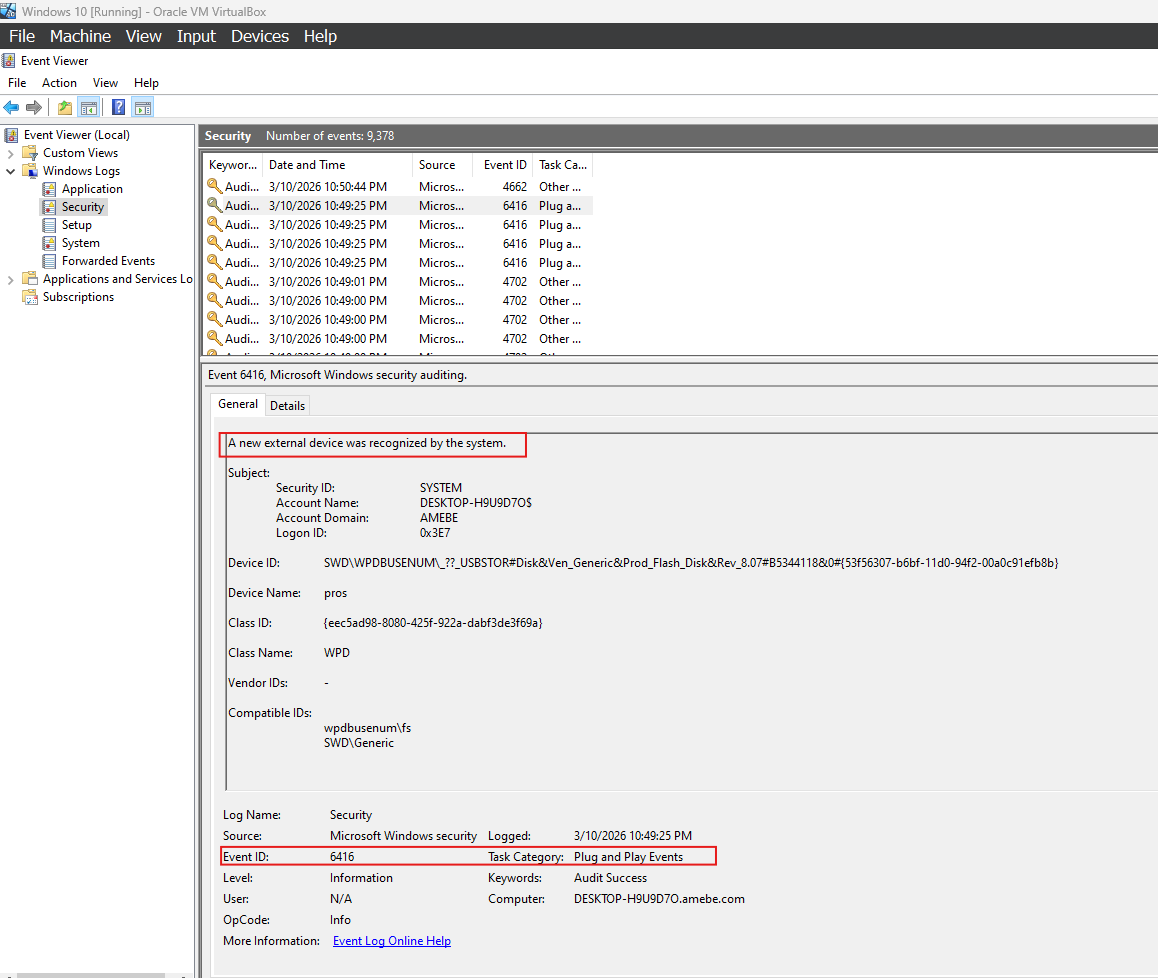
Task: Click the Setup log icon
Action: click(x=49, y=225)
